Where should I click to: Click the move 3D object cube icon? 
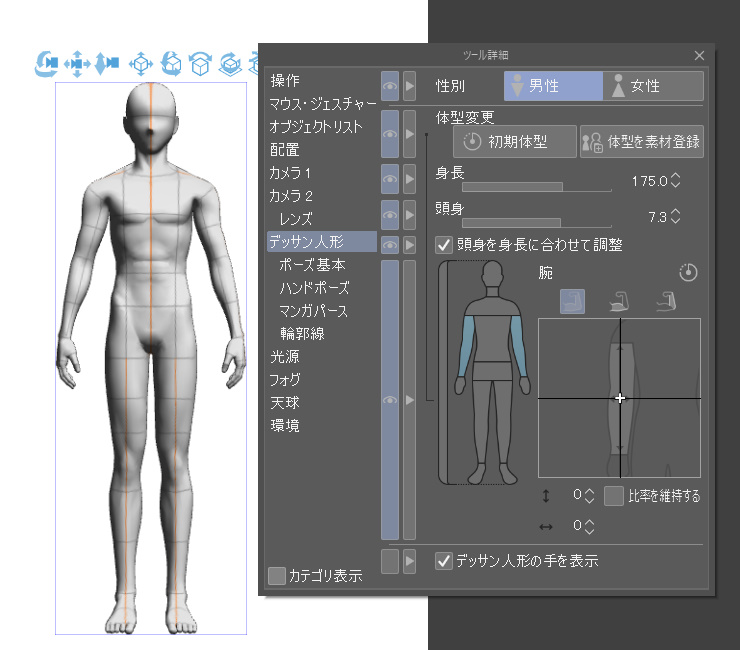(x=141, y=64)
